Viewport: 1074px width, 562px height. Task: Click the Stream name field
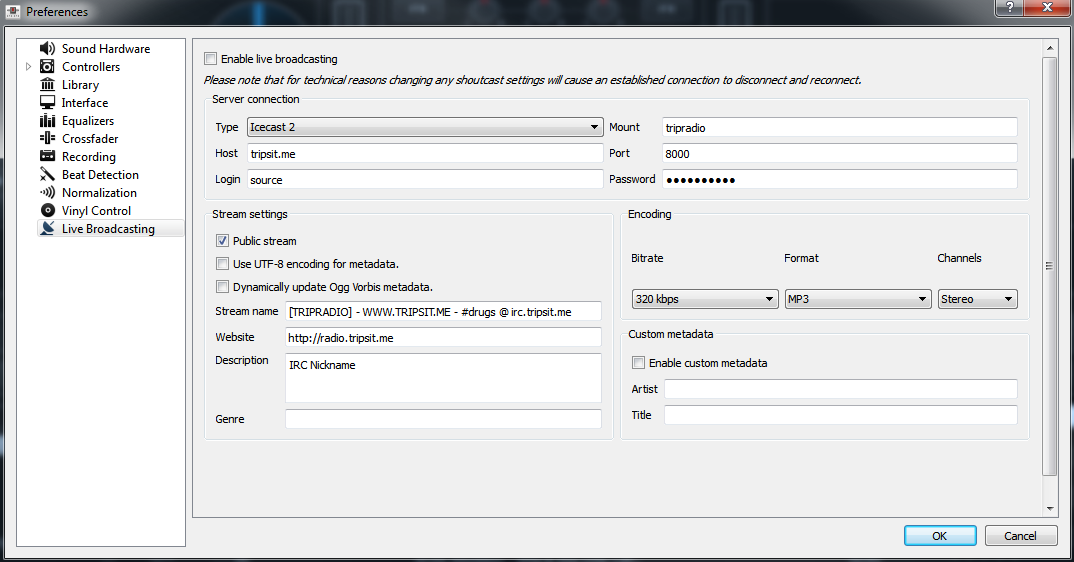point(443,311)
